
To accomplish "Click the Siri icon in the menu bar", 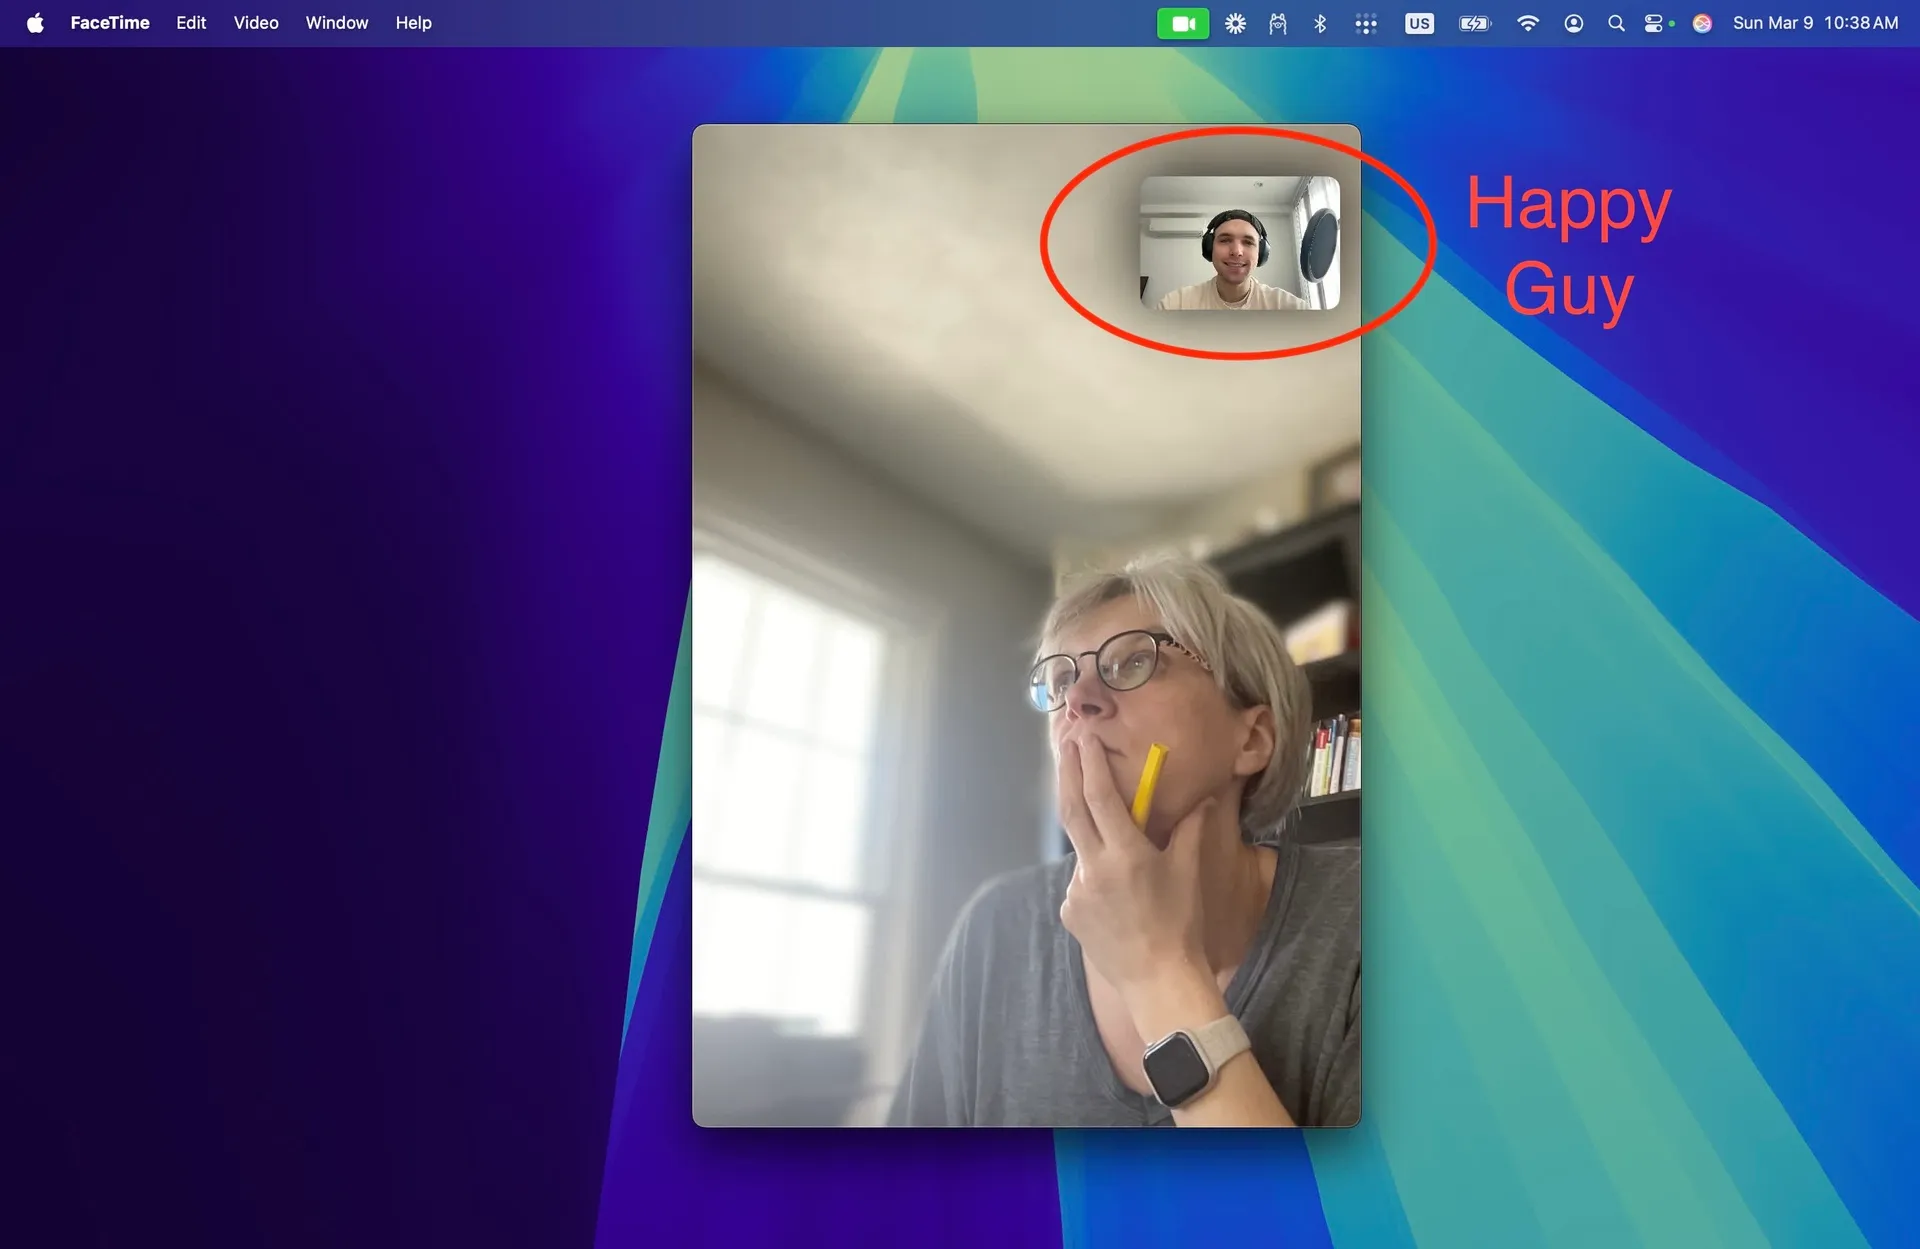I will [1700, 22].
